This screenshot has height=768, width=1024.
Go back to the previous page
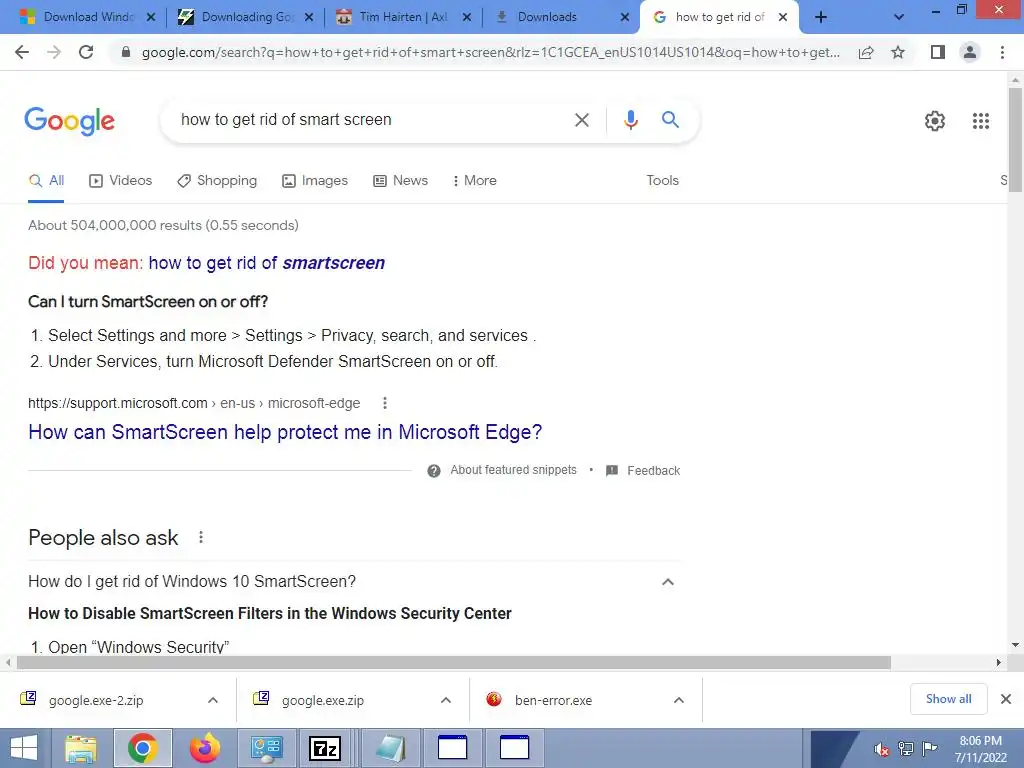22,52
